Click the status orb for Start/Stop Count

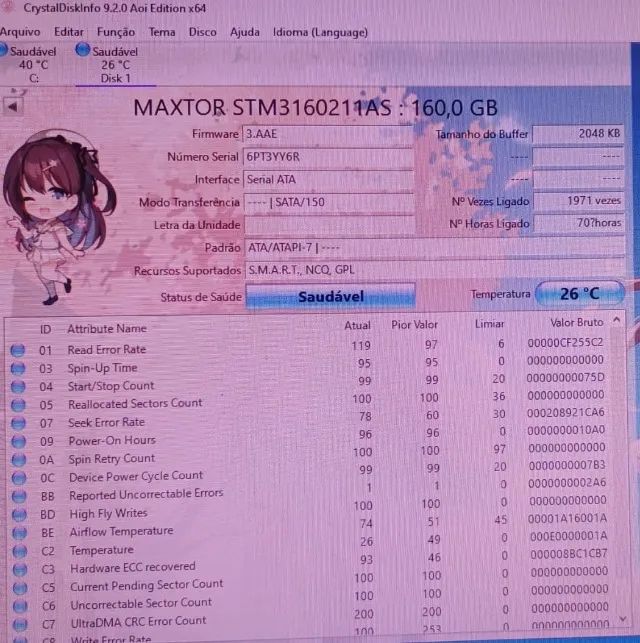[18, 387]
